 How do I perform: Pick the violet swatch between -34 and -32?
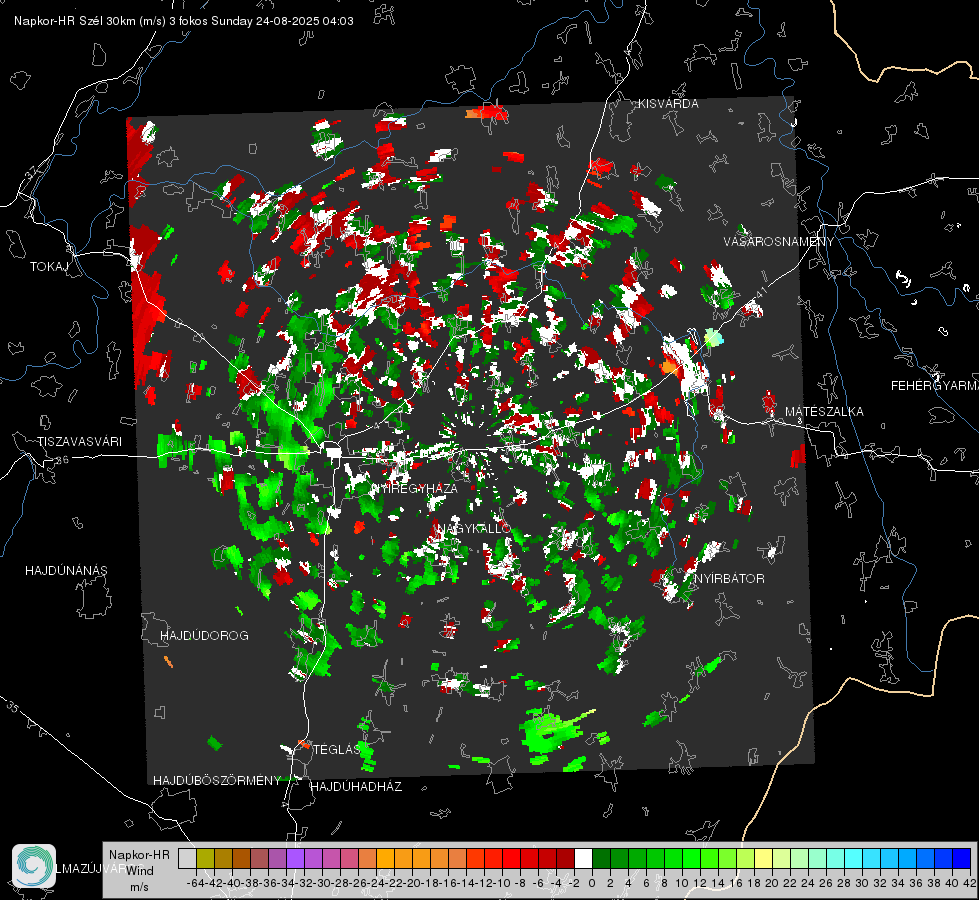(295, 858)
